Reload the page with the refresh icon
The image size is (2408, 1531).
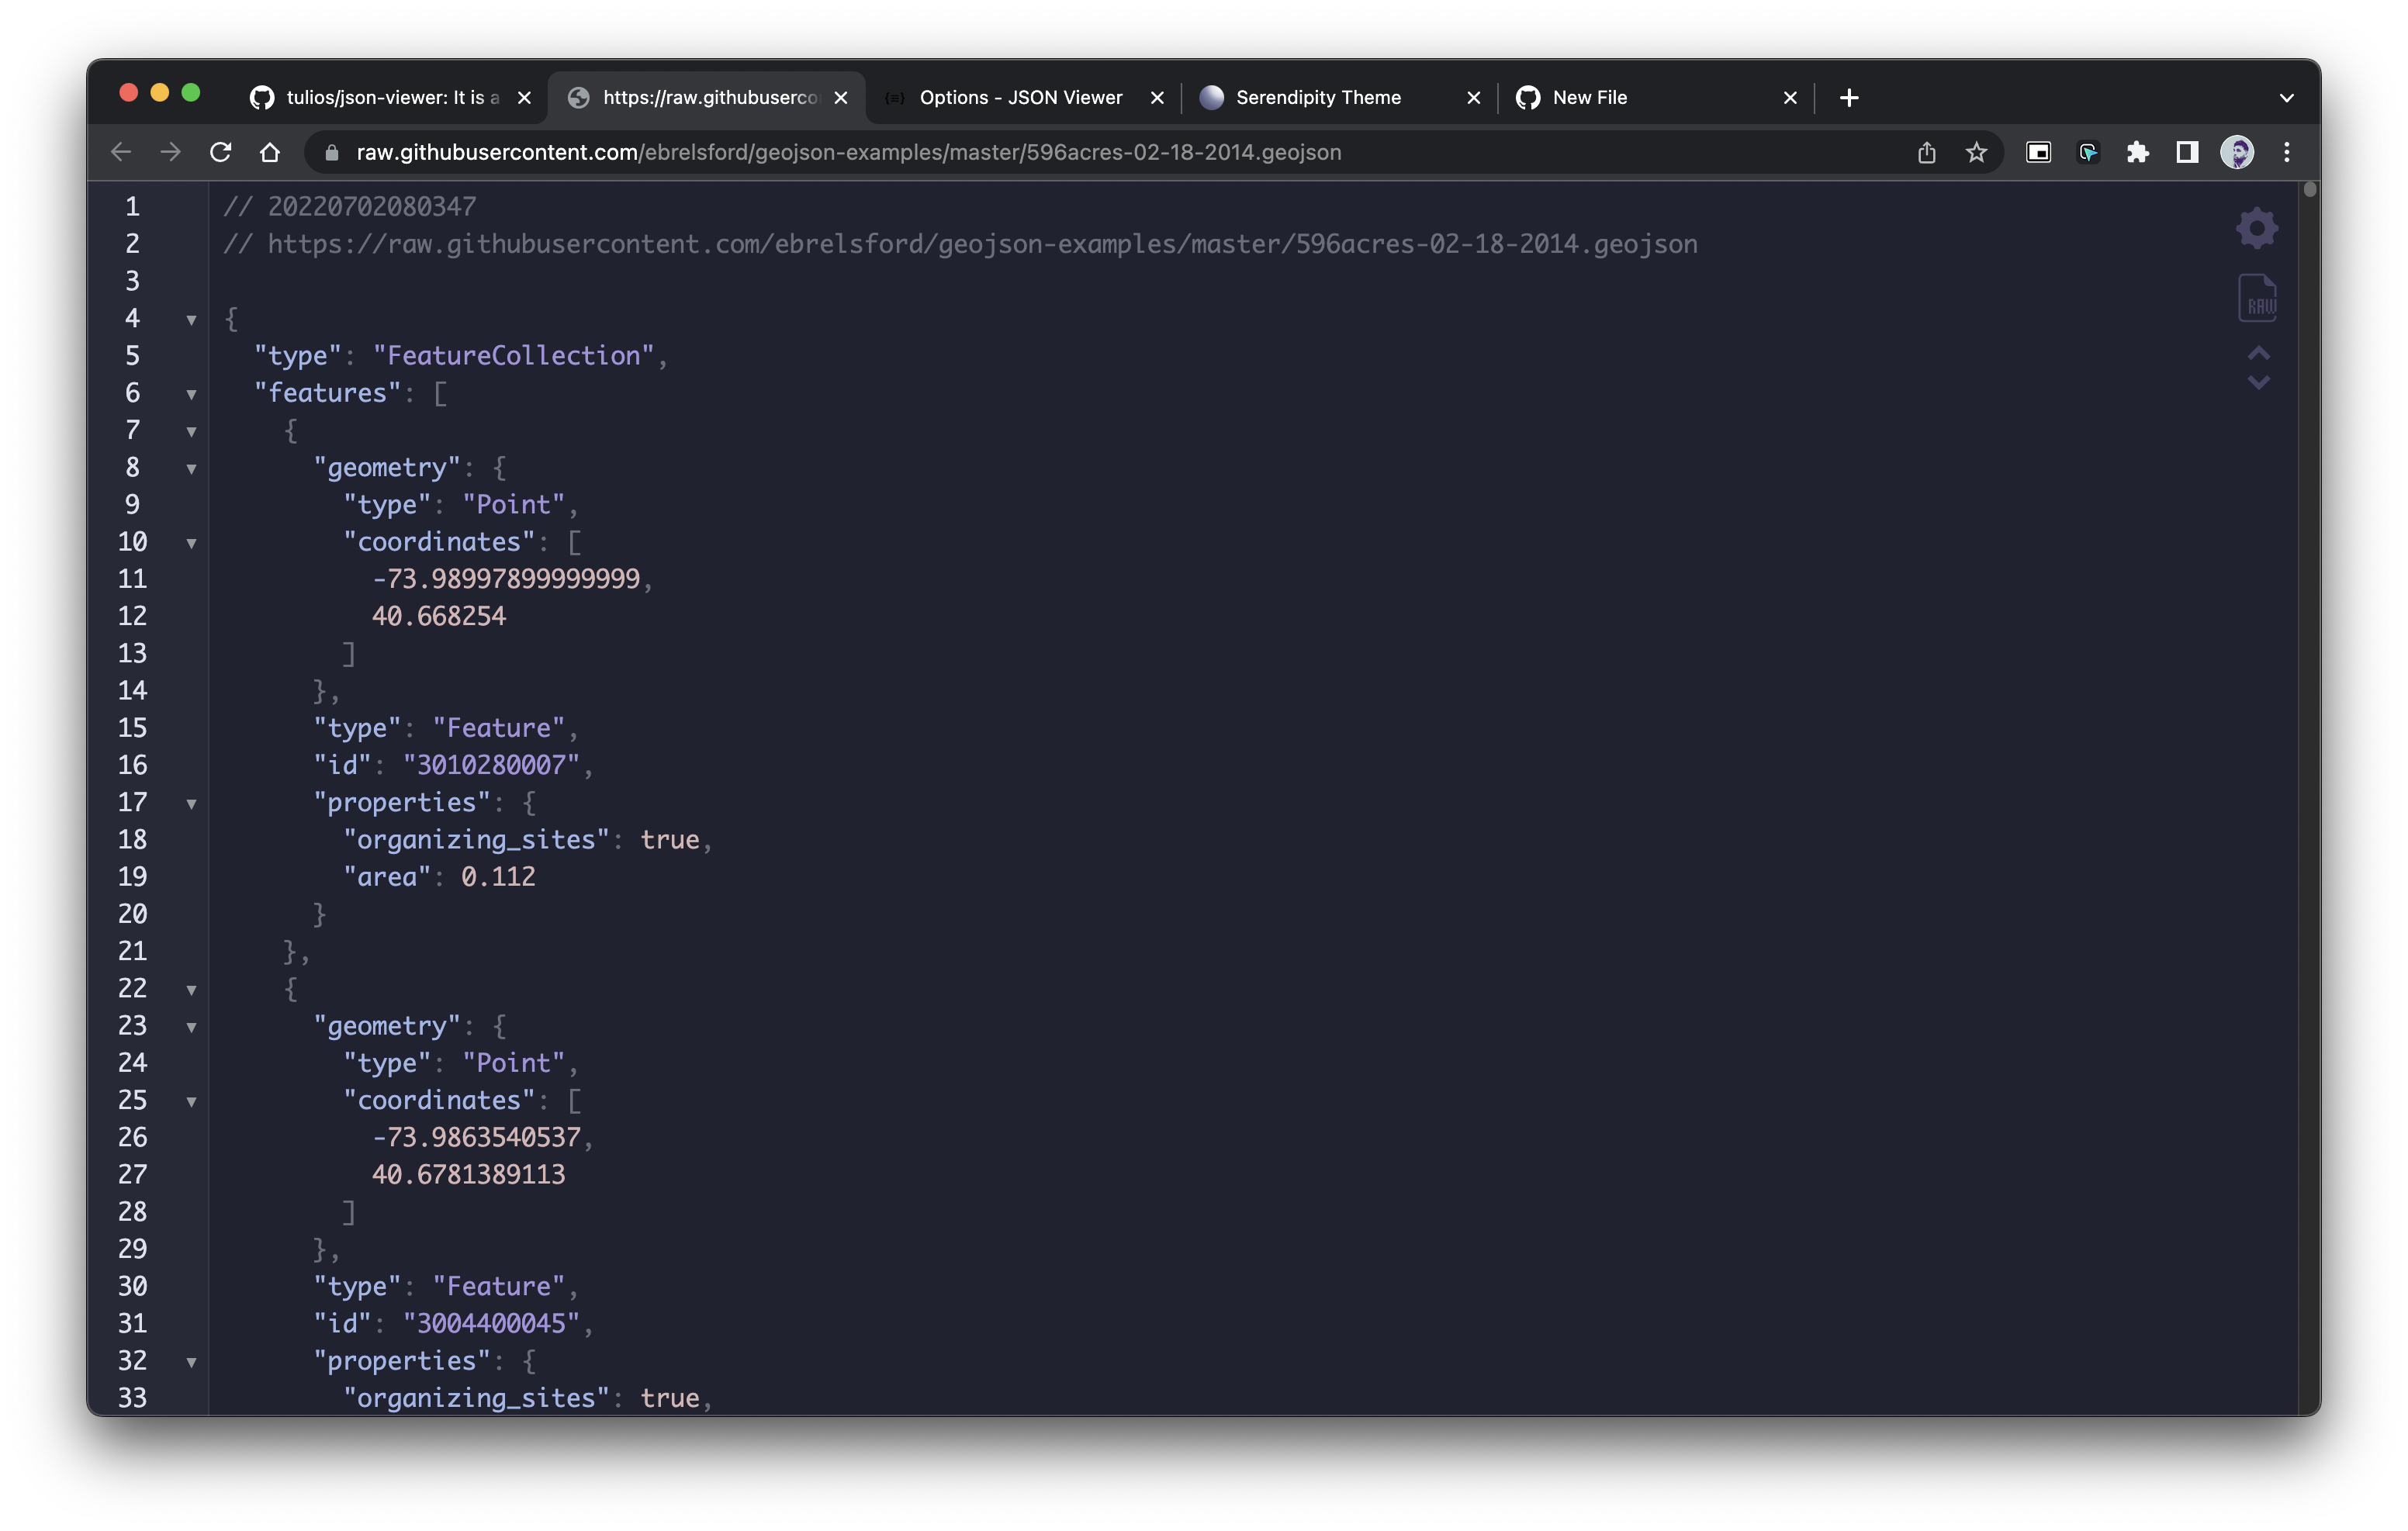click(x=221, y=152)
